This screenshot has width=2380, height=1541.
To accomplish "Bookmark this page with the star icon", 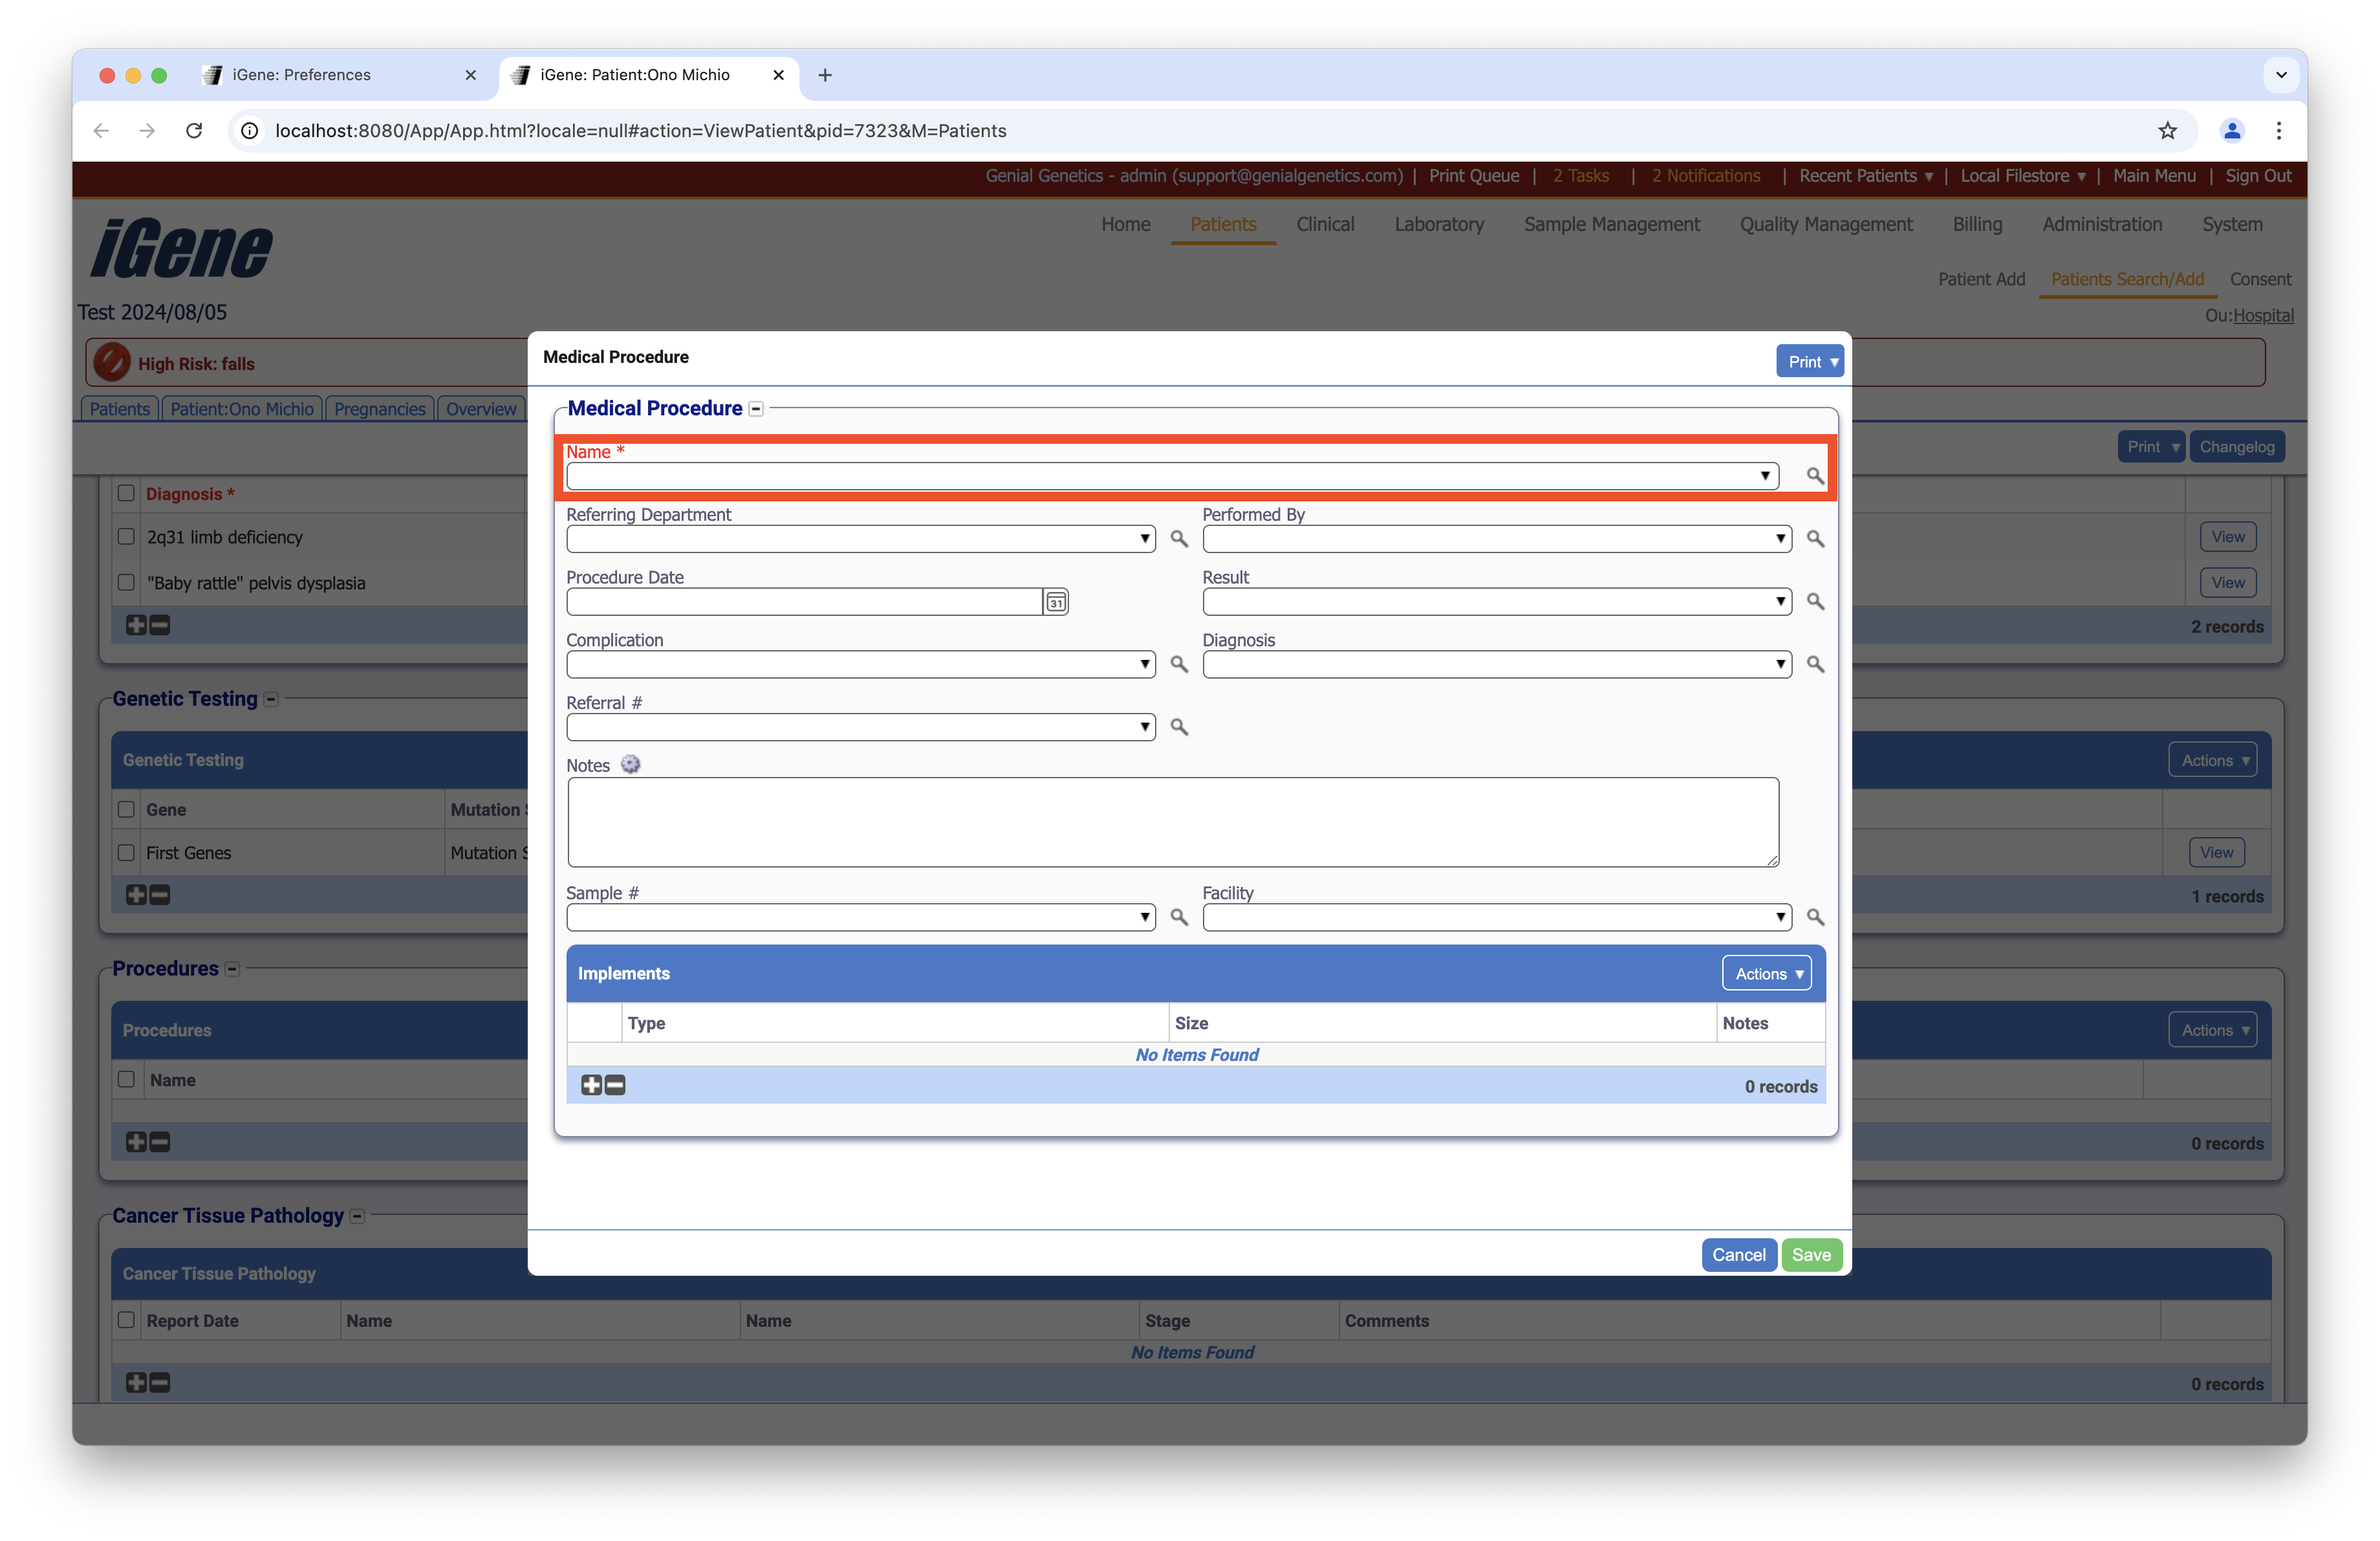I will (2167, 131).
